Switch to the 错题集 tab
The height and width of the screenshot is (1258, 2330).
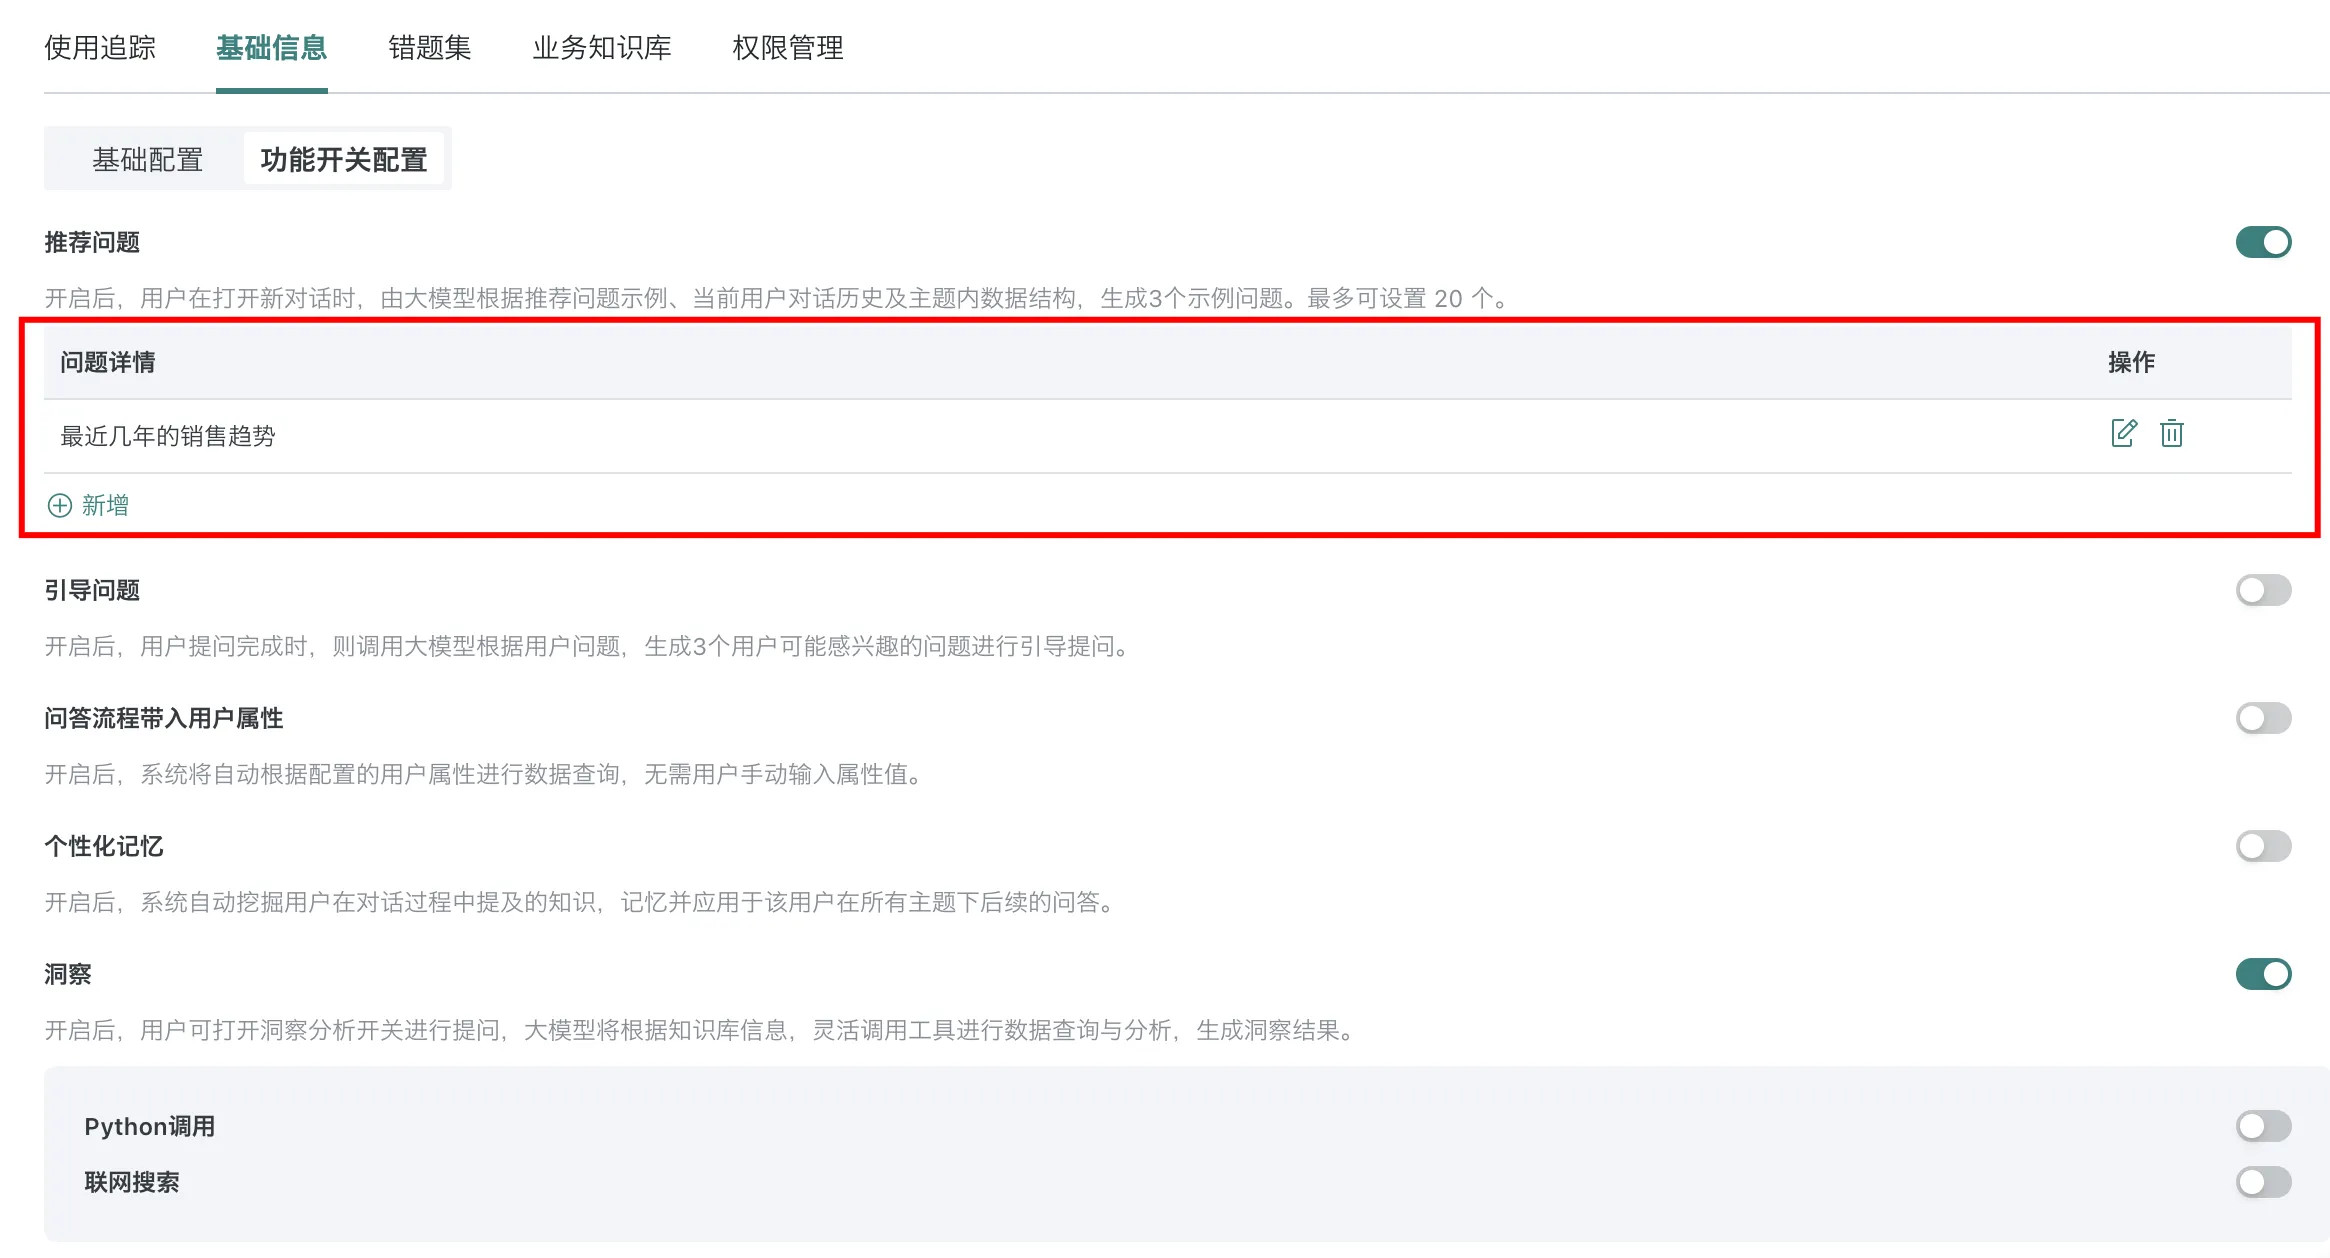(429, 48)
